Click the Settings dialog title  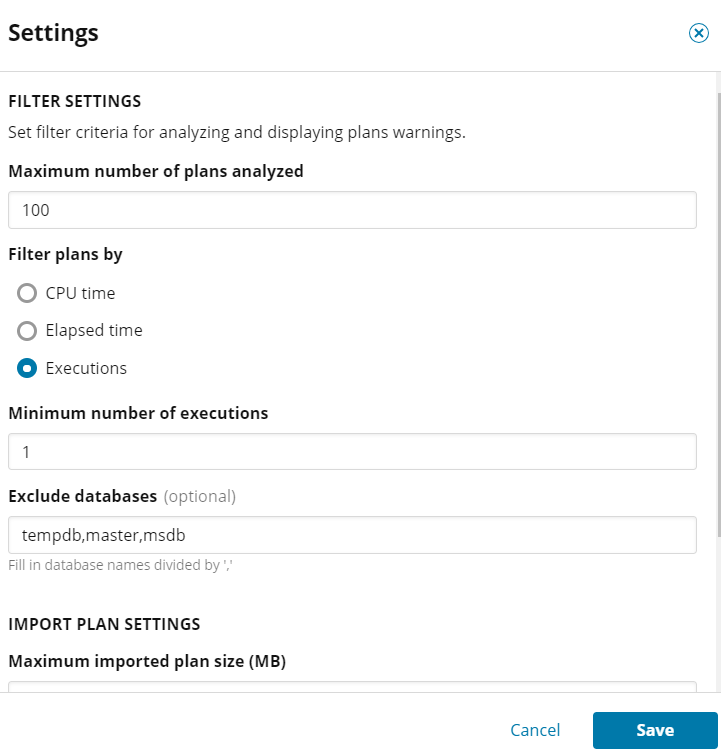coord(53,34)
